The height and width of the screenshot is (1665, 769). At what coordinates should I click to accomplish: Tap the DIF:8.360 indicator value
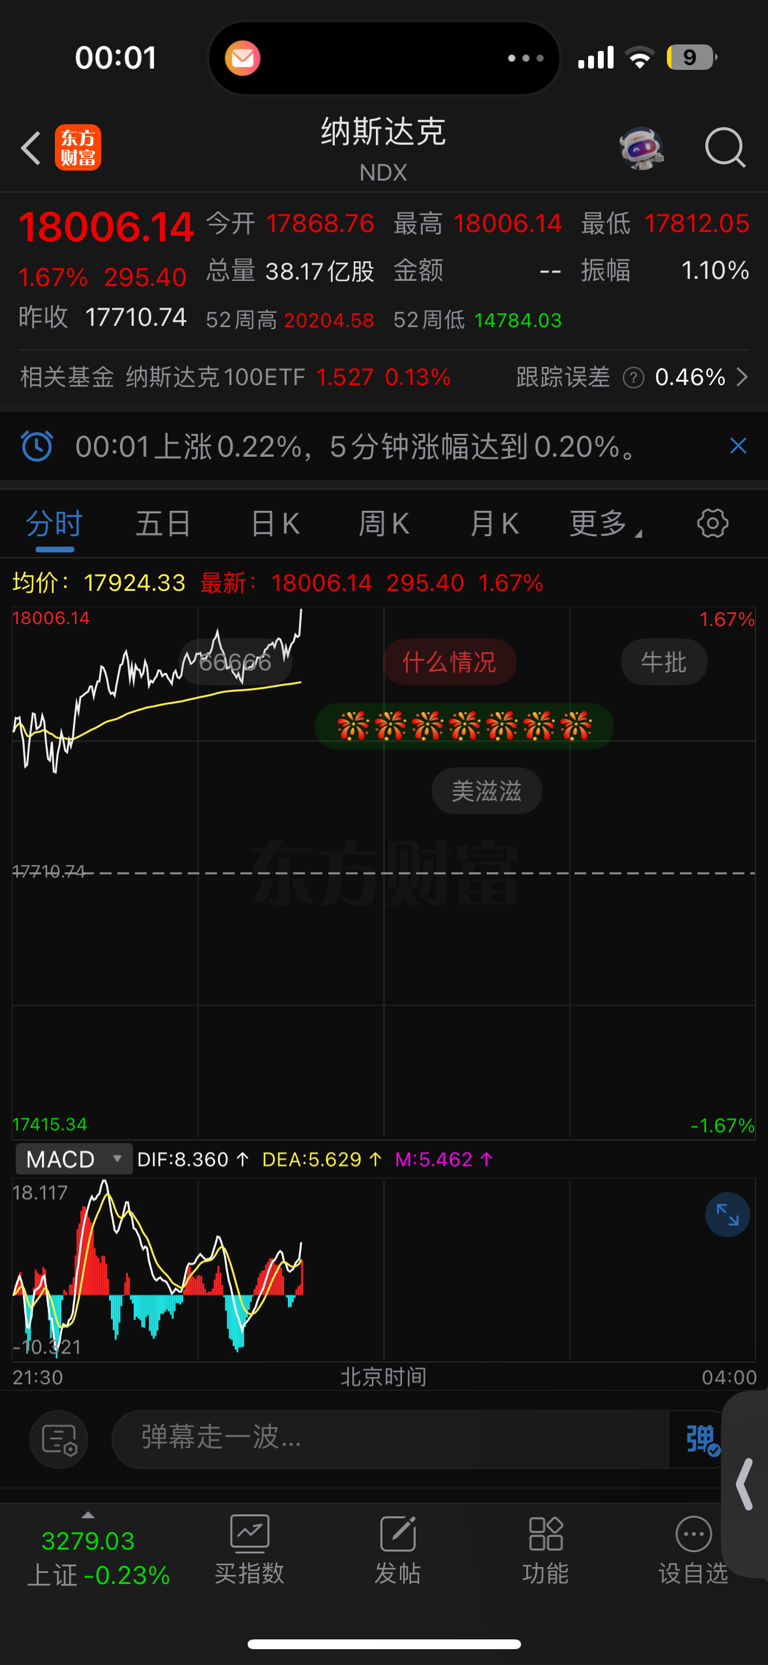coord(193,1159)
